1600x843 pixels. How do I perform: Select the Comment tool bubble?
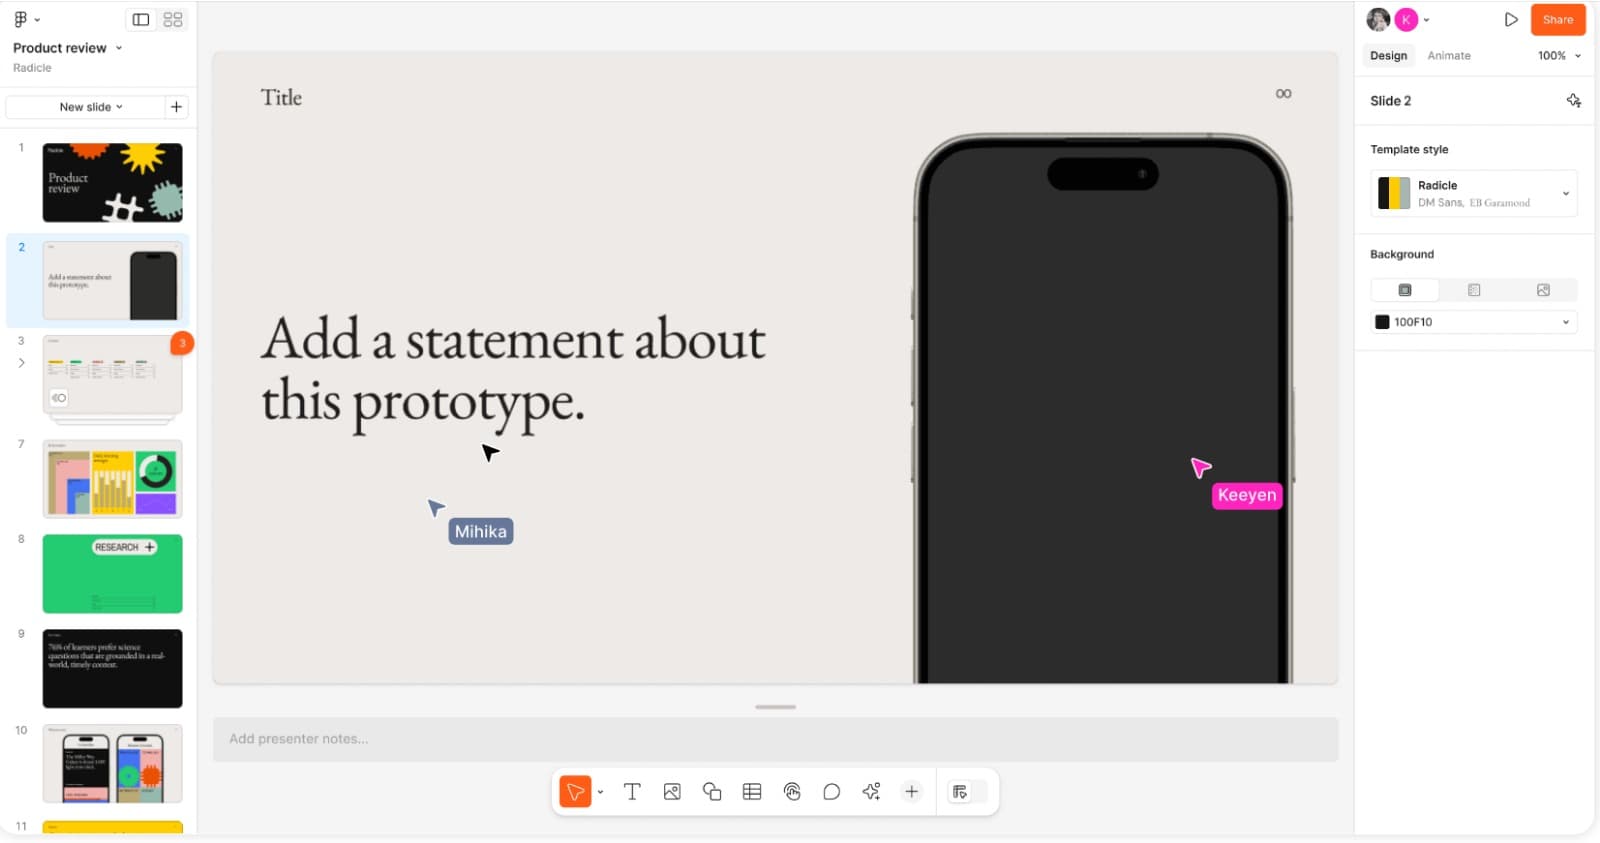click(831, 792)
